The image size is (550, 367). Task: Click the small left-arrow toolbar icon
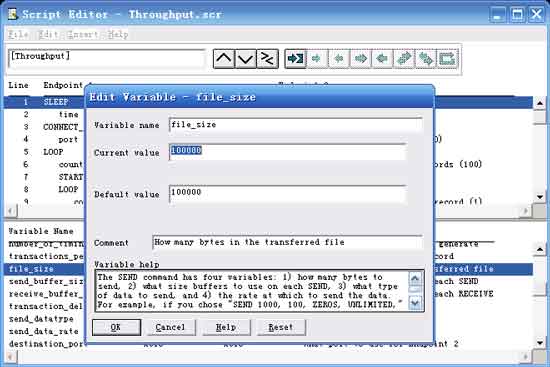coord(338,58)
